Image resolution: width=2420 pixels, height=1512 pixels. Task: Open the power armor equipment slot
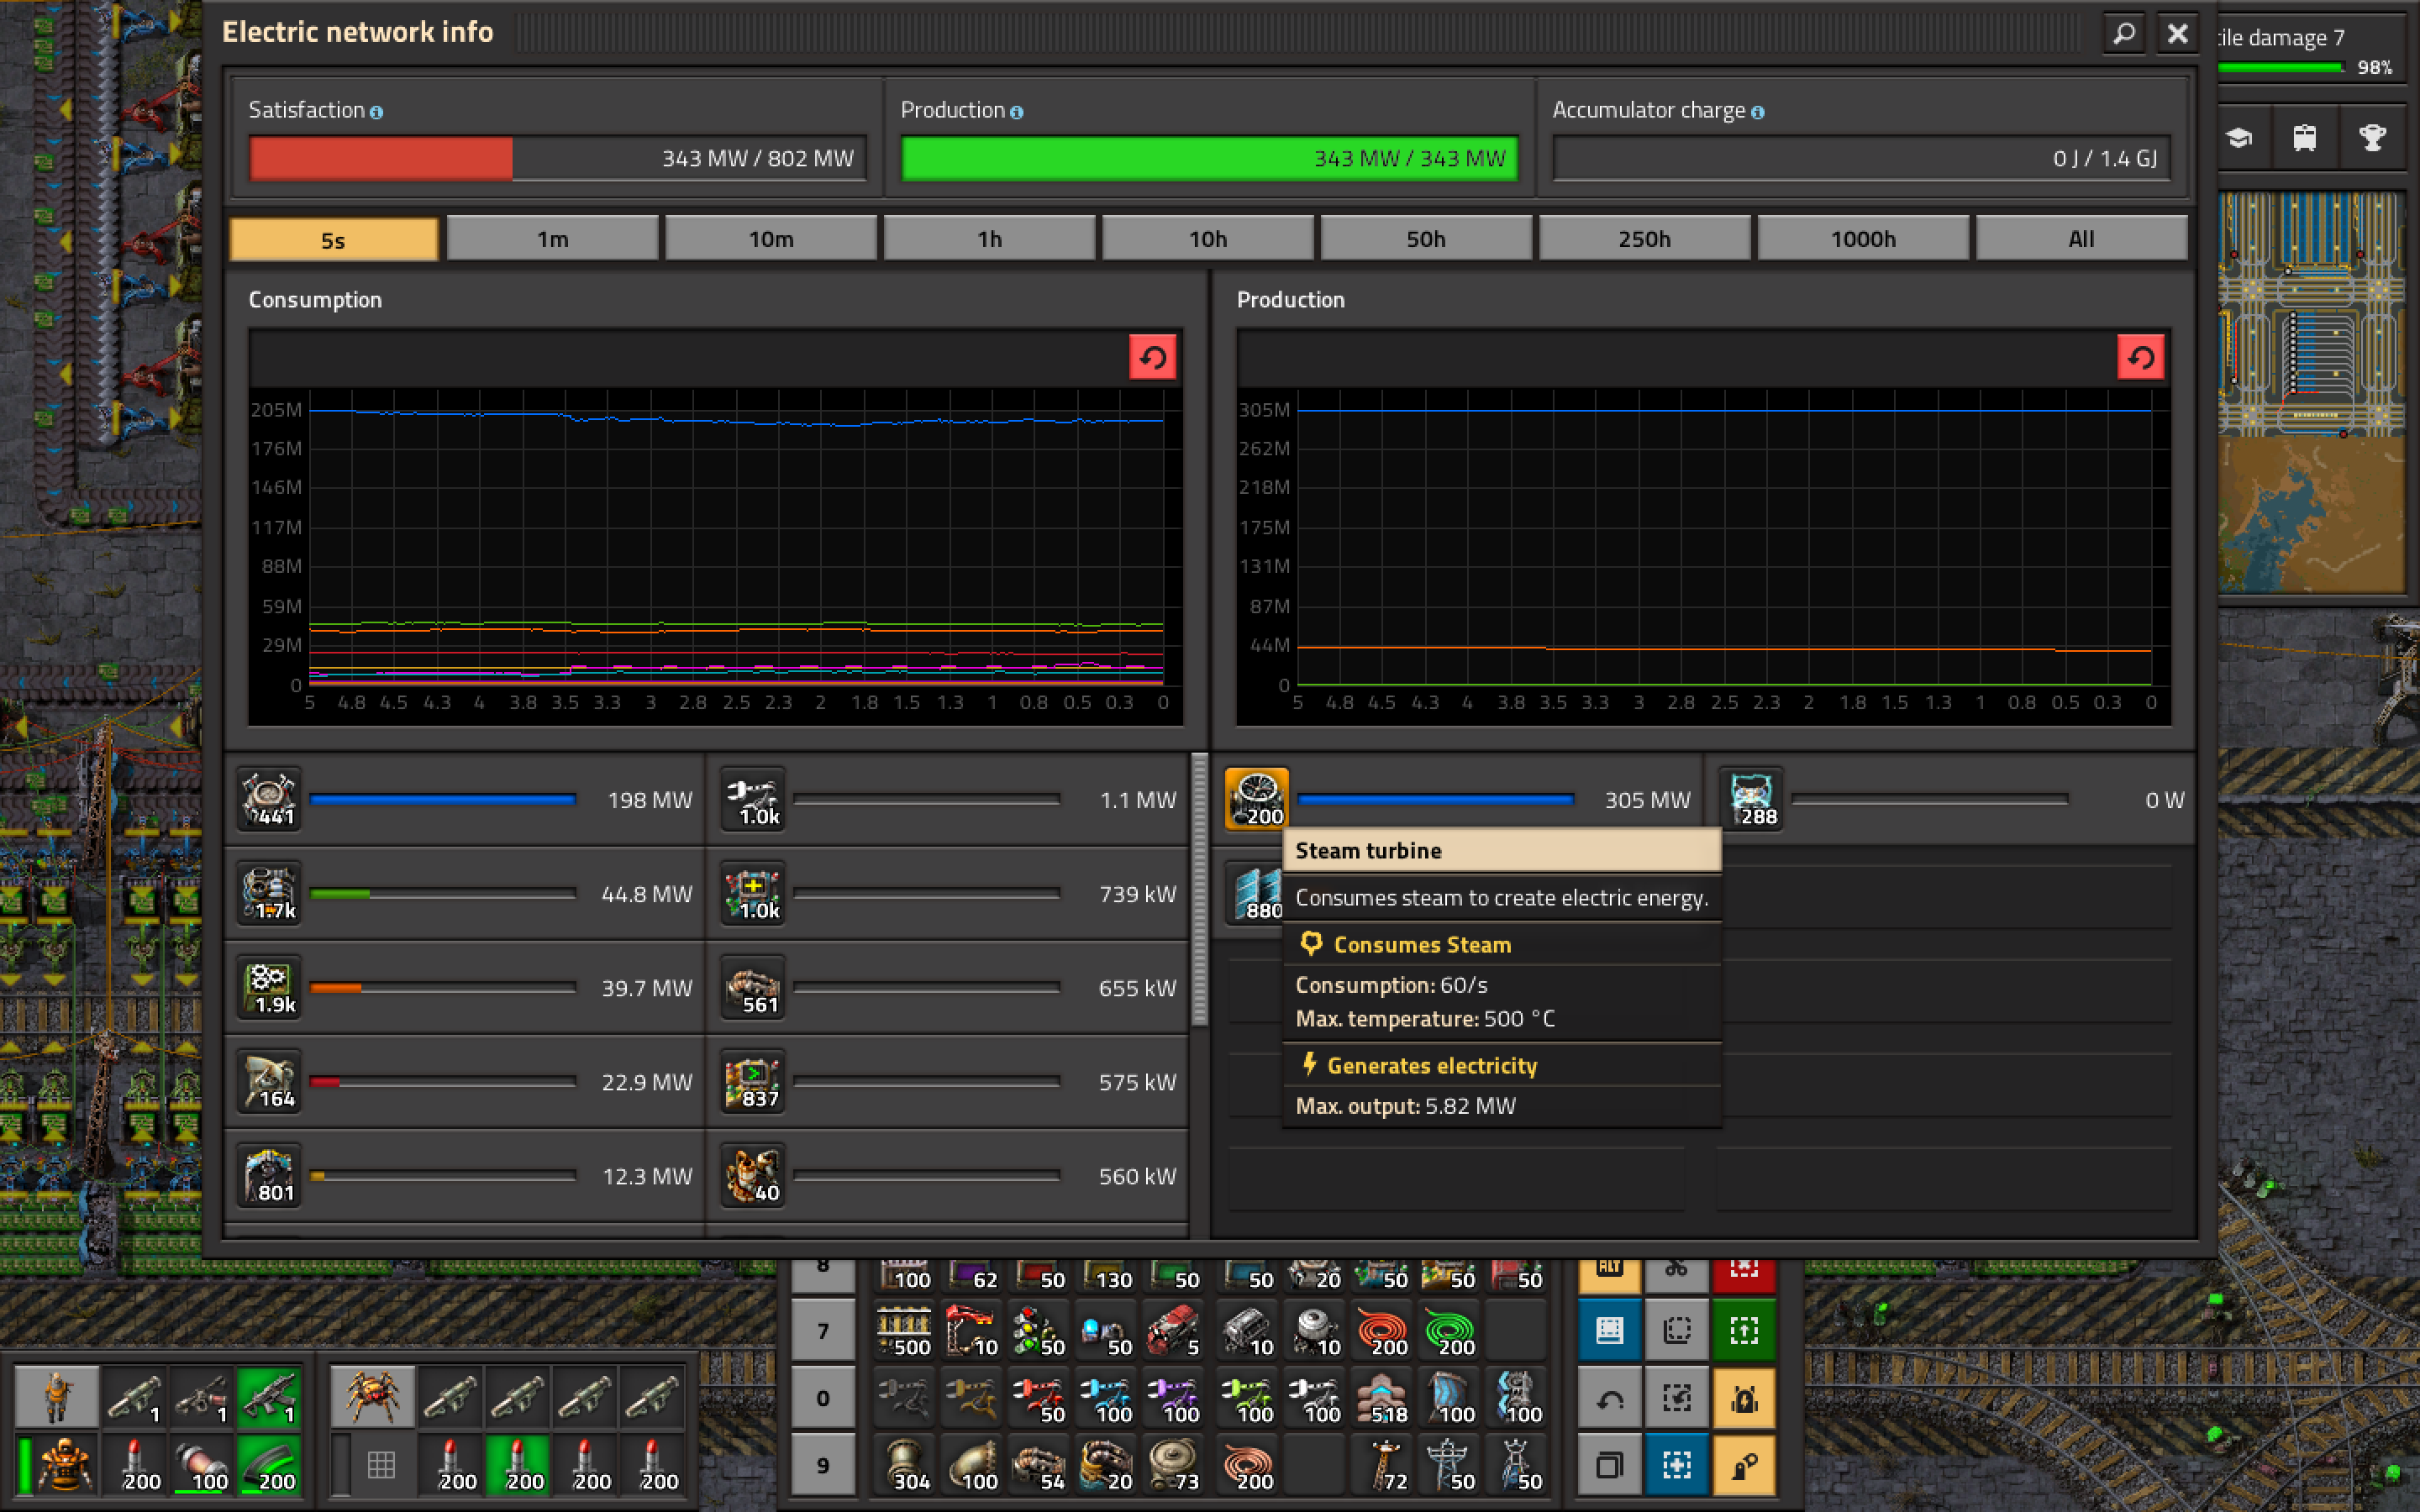coord(66,1464)
